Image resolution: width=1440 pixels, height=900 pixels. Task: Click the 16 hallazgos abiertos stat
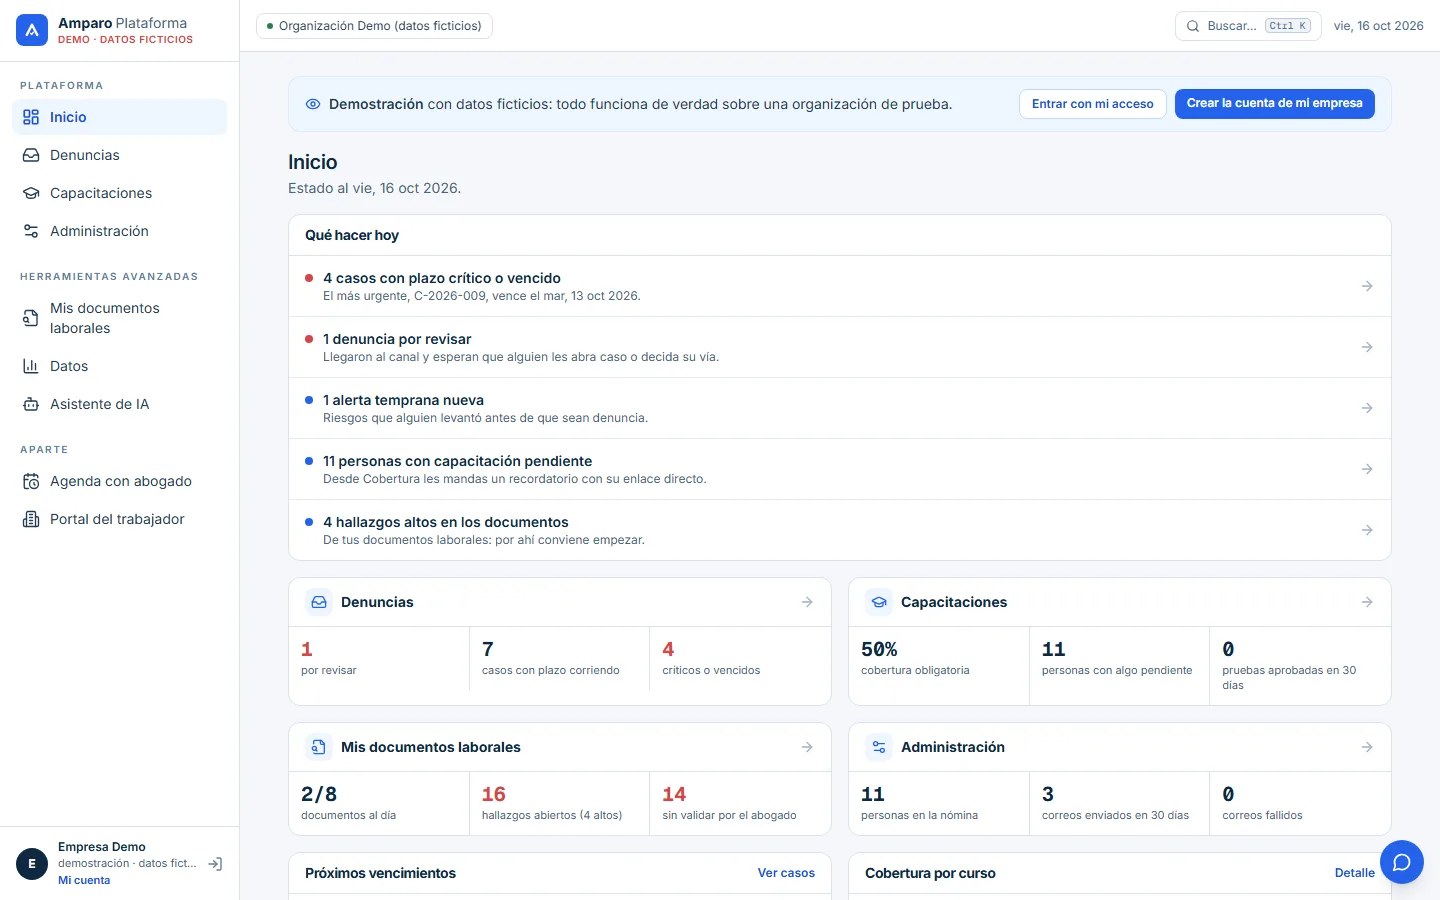click(559, 803)
